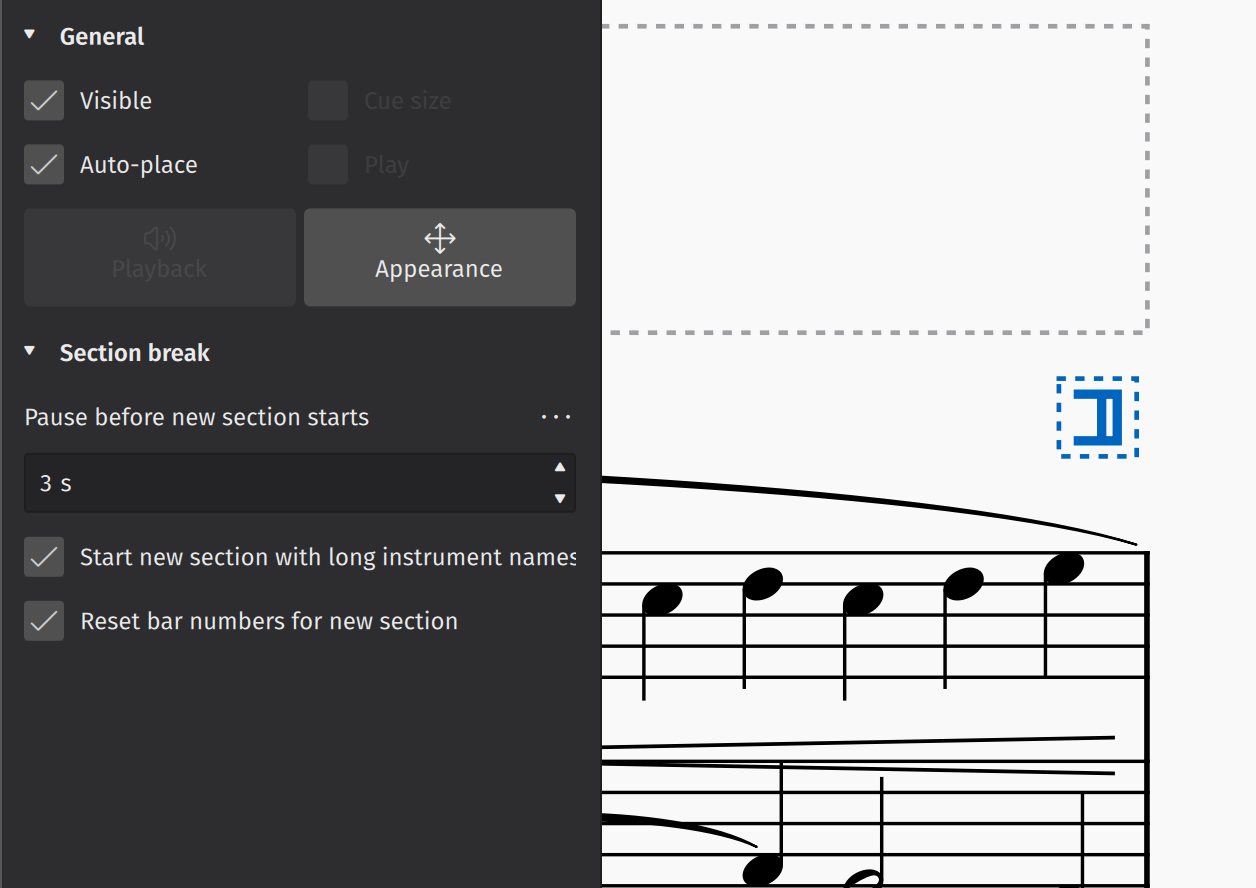Image resolution: width=1256 pixels, height=888 pixels.
Task: Toggle Start new section with long instrument names
Action: coord(43,557)
